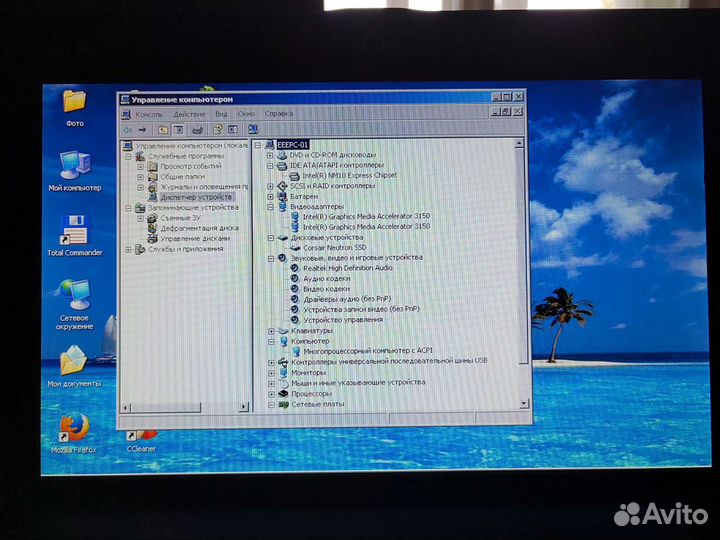Select Многопроцессорный компьютер с ACPI entry
The image size is (720, 540).
368,351
